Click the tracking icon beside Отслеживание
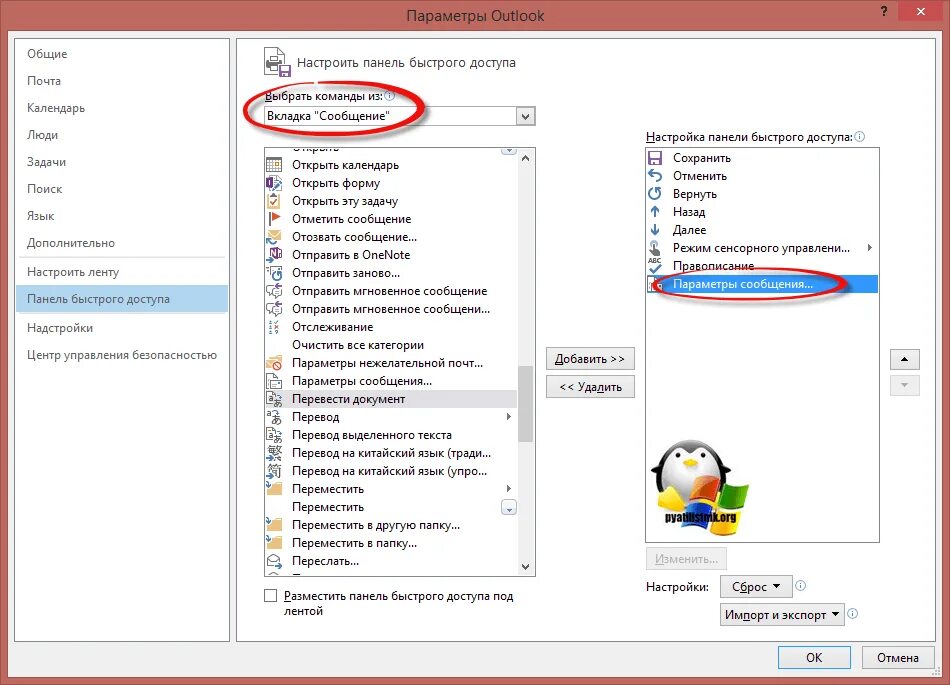This screenshot has height=685, width=950. click(x=274, y=327)
